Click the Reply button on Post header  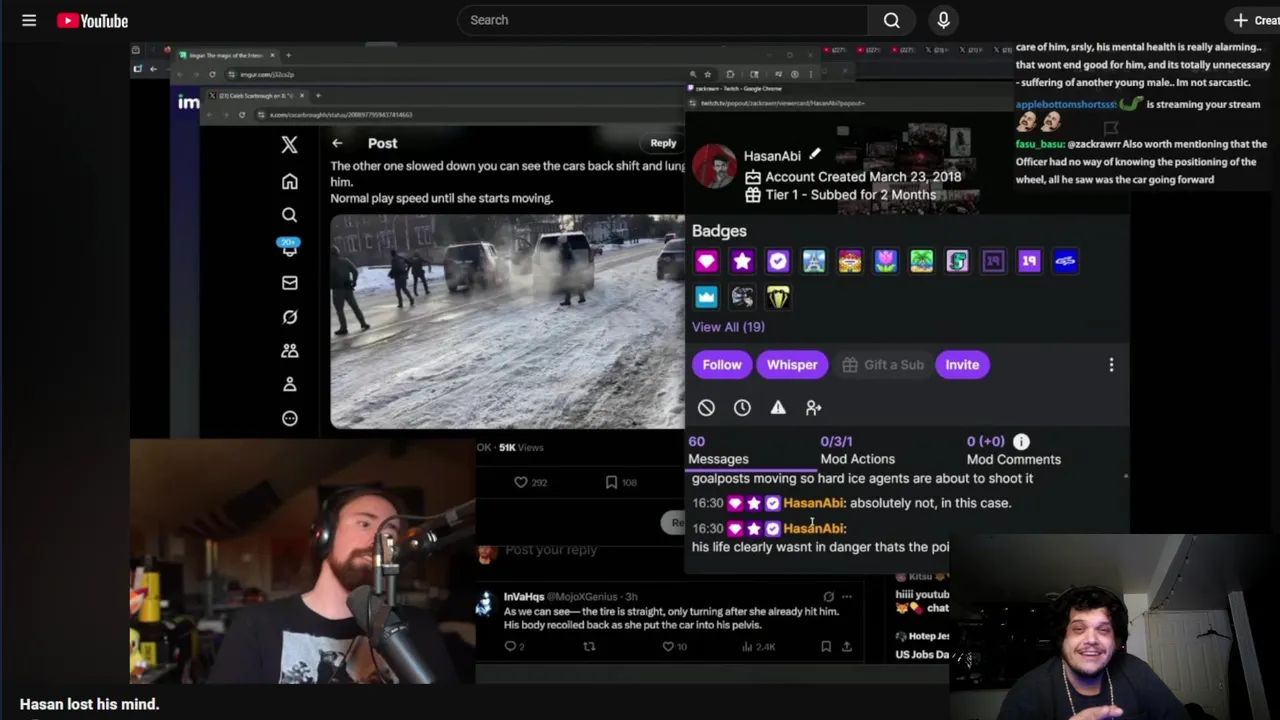tap(663, 143)
